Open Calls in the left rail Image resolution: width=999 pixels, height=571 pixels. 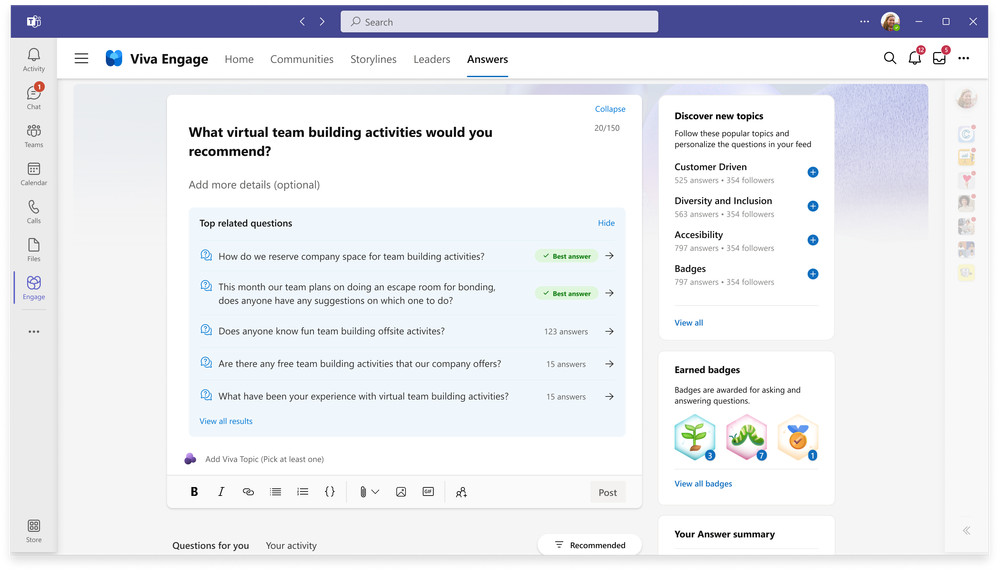[34, 212]
